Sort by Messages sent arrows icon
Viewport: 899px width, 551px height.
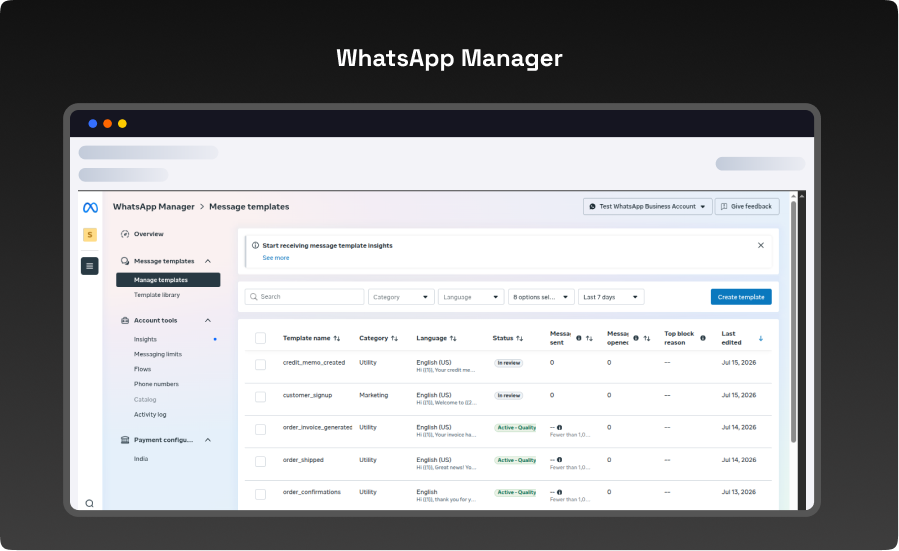pos(589,338)
